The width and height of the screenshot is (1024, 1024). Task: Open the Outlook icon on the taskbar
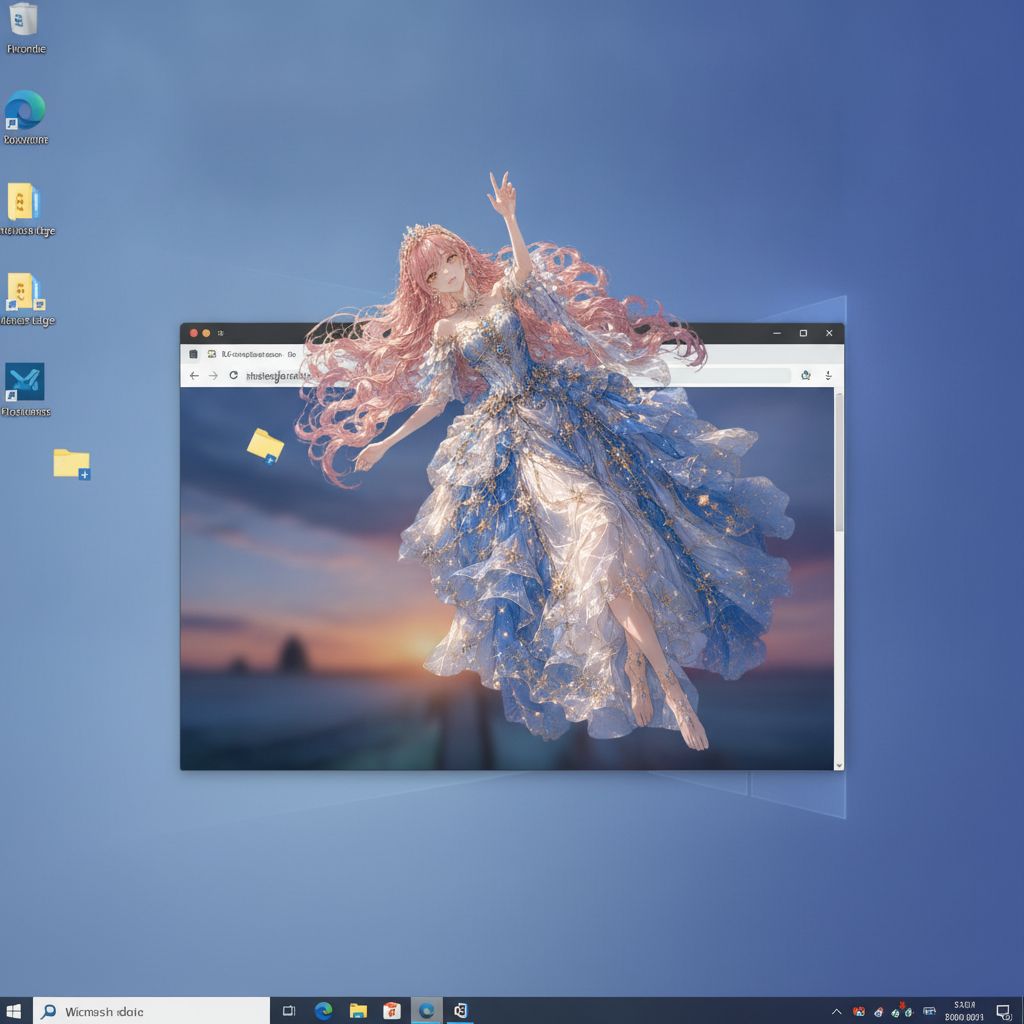[460, 1011]
